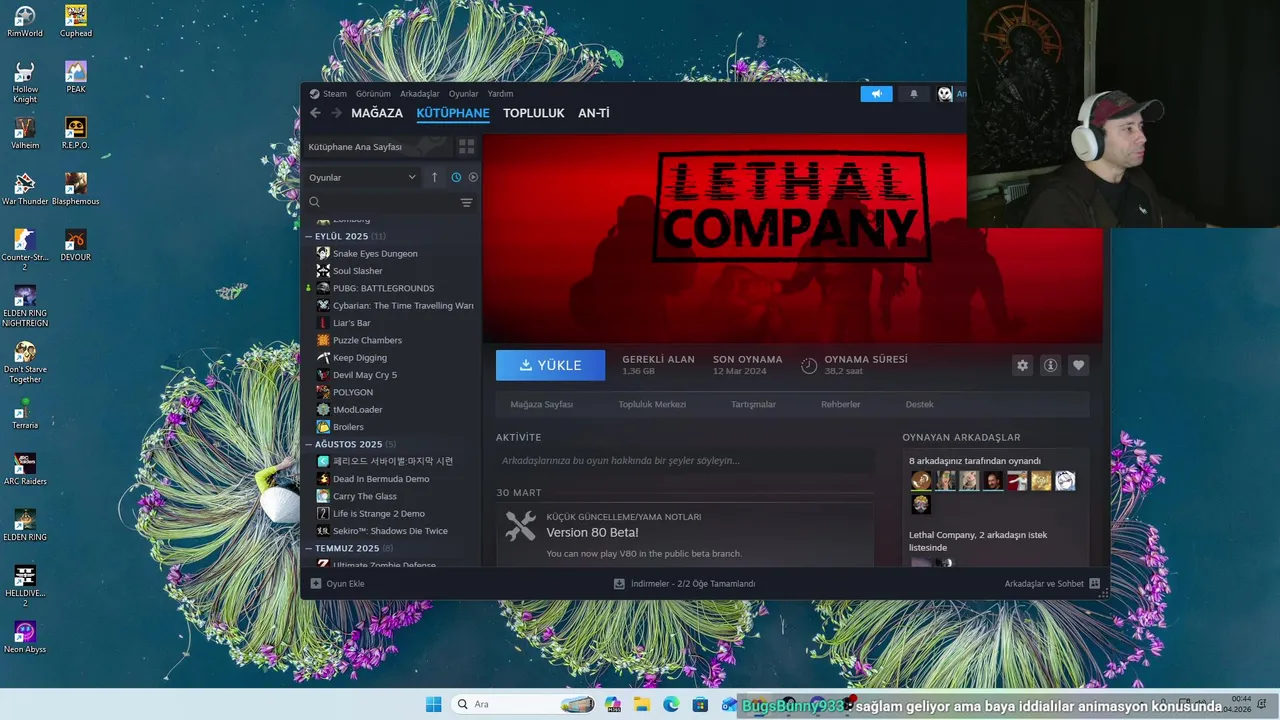Select the Hollow Knight desktop icon
Viewport: 1280px width, 720px height.
tap(25, 82)
